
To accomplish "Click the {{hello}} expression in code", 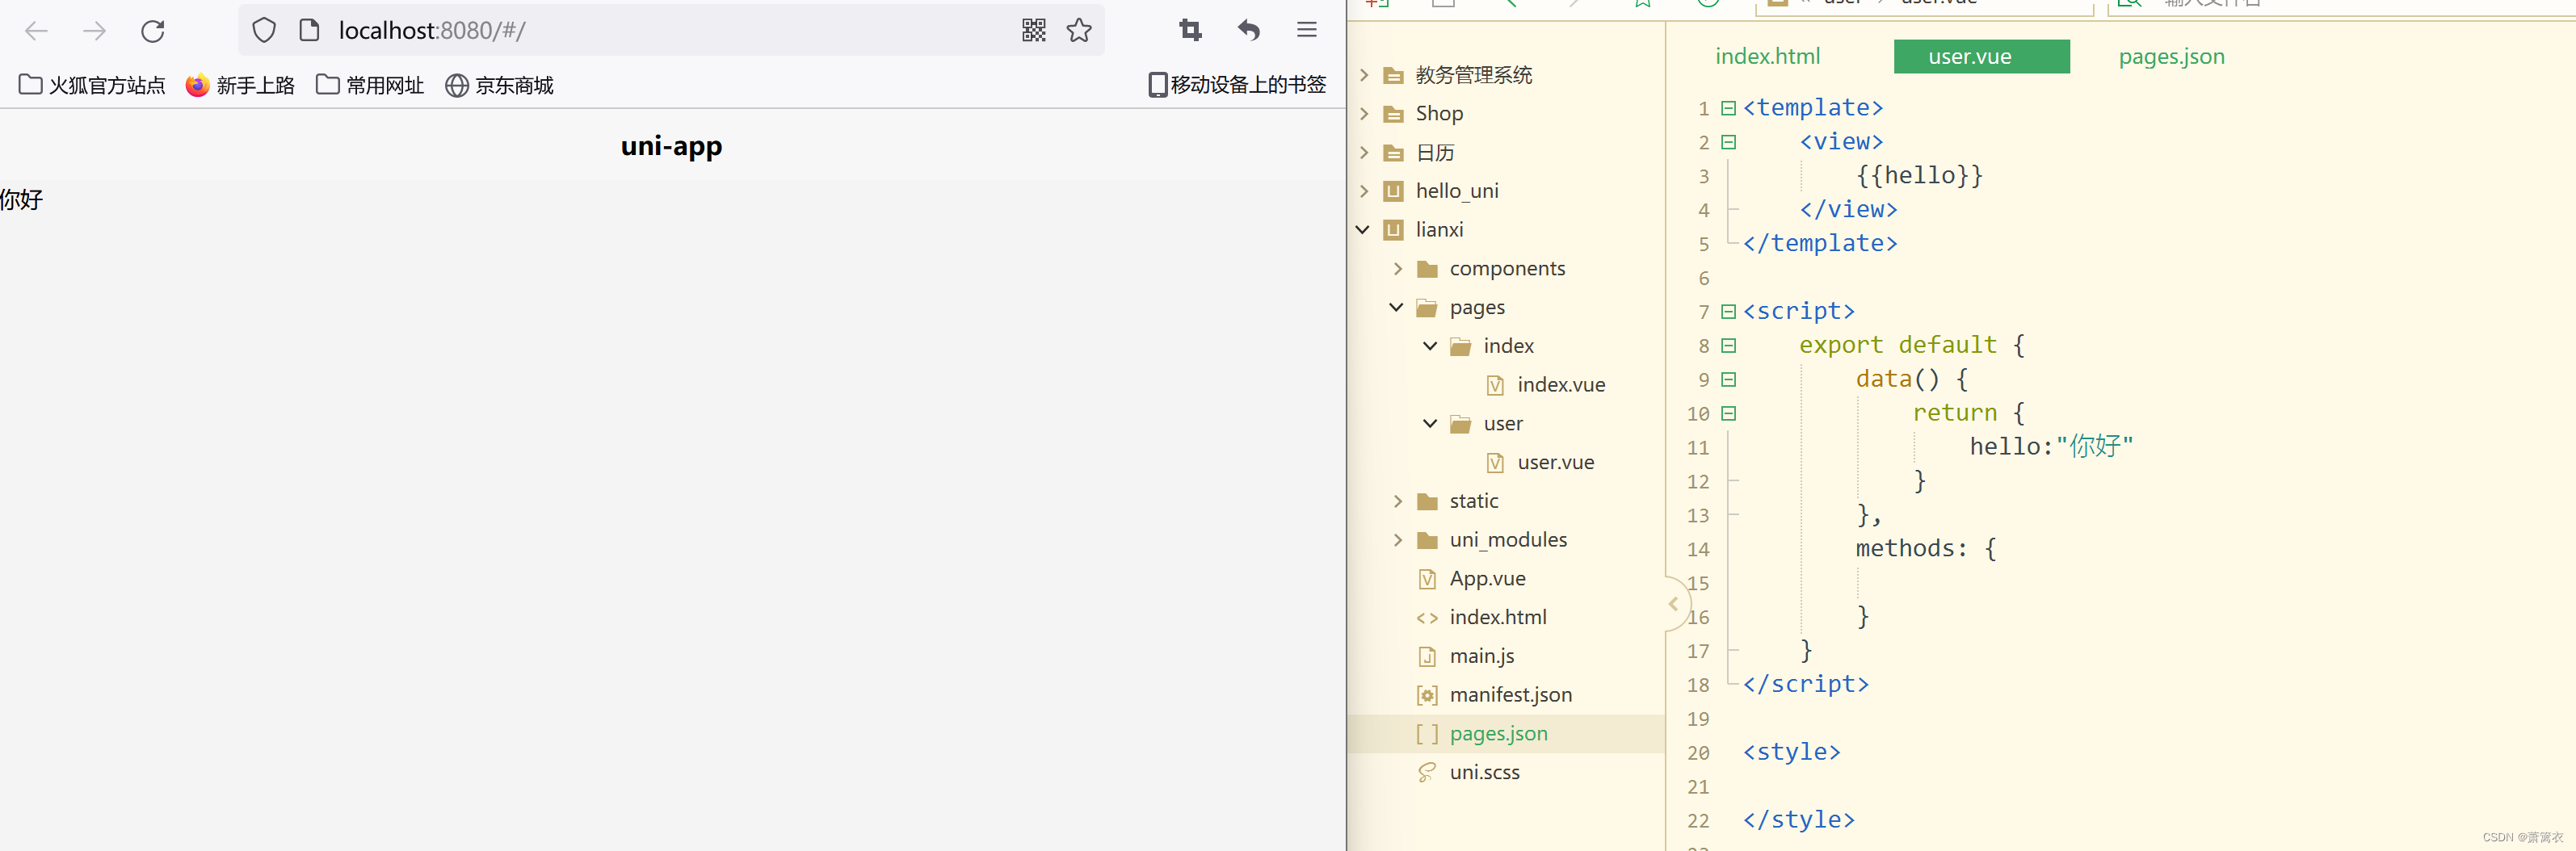I will click(x=1919, y=176).
